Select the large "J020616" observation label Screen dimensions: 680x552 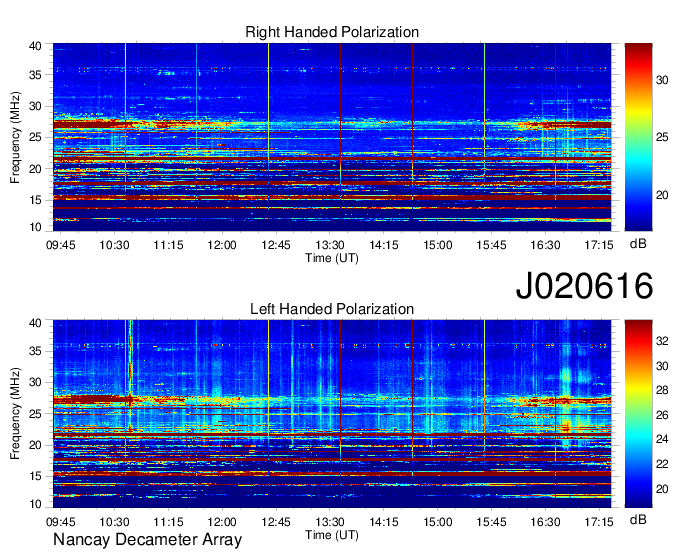pos(584,286)
